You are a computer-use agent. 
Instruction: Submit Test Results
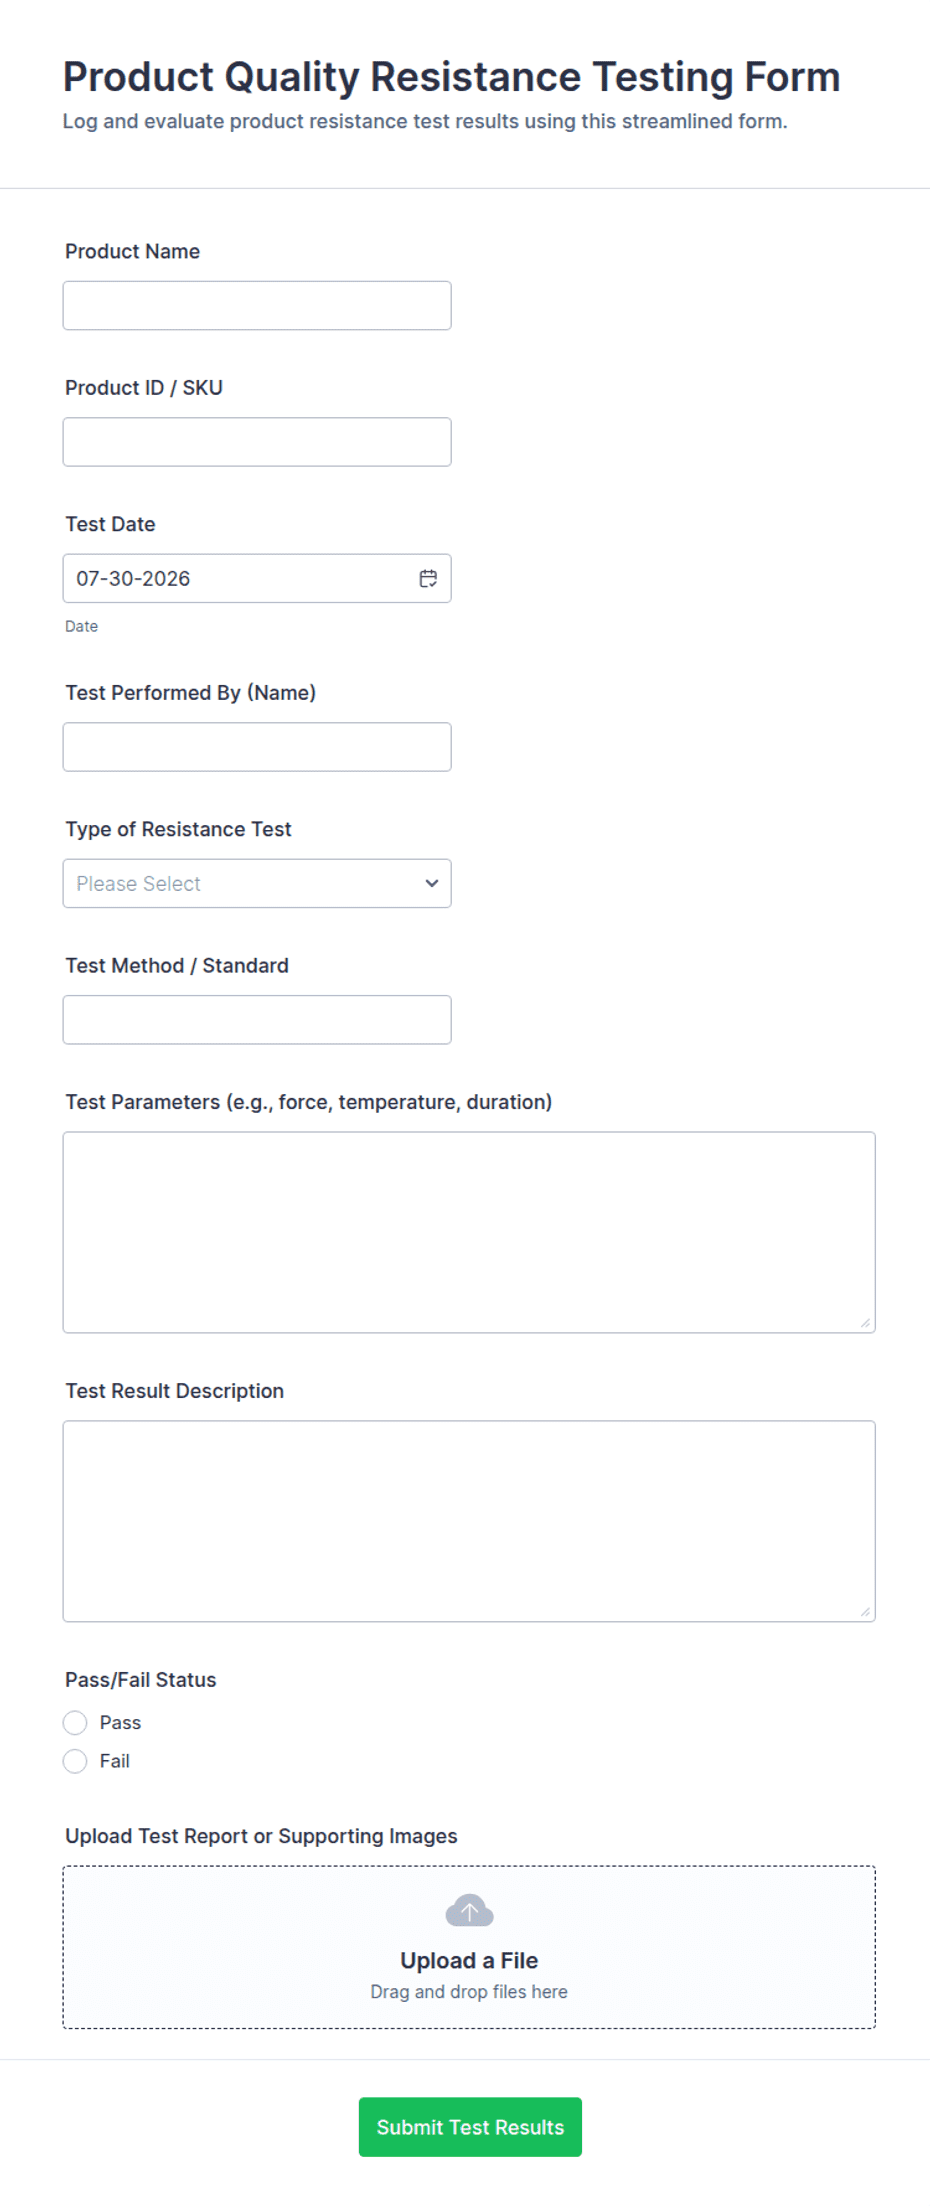(470, 2127)
